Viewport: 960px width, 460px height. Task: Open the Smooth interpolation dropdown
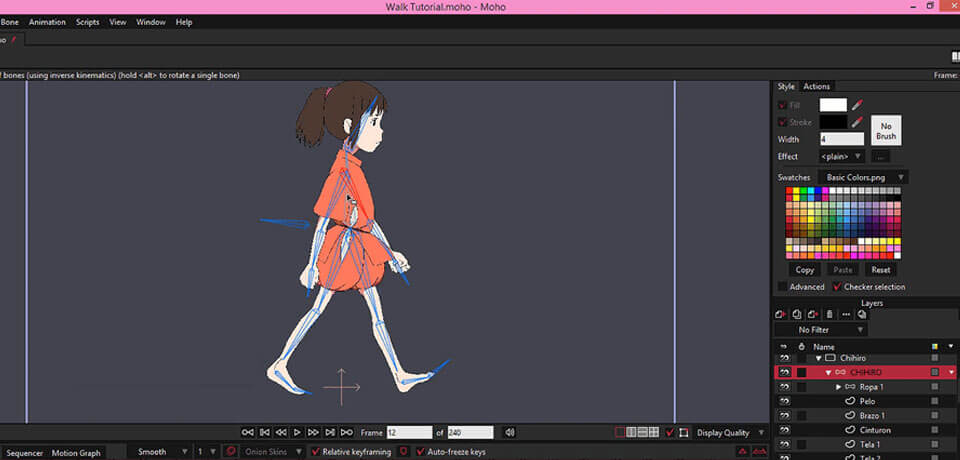pos(162,452)
